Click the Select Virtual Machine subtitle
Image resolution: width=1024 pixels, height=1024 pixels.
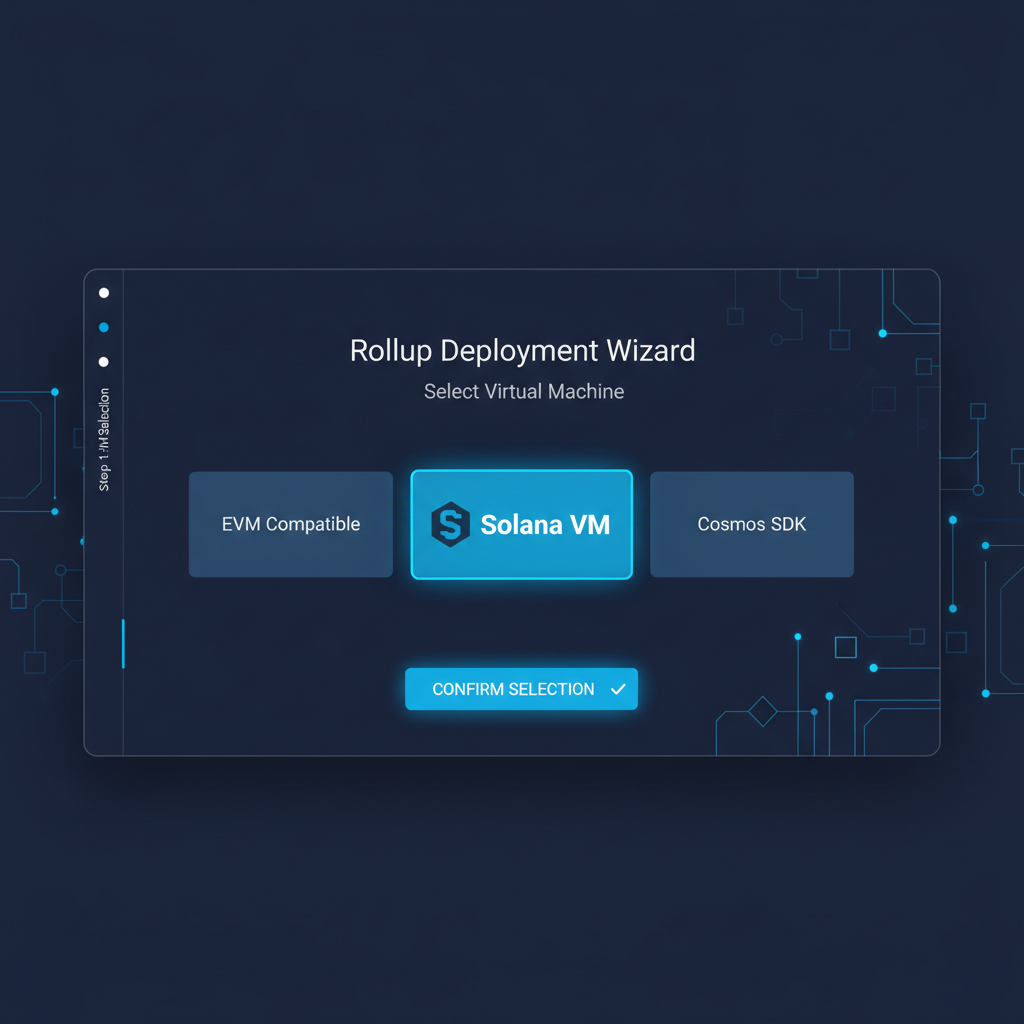(522, 392)
